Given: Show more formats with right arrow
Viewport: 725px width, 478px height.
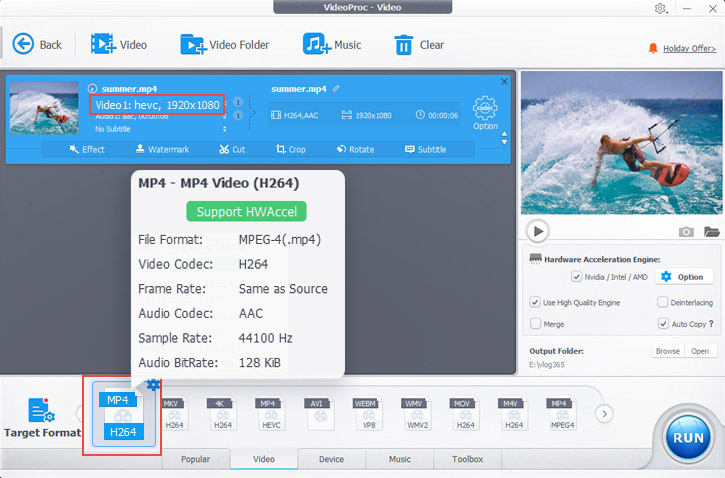Looking at the screenshot, I should 604,414.
